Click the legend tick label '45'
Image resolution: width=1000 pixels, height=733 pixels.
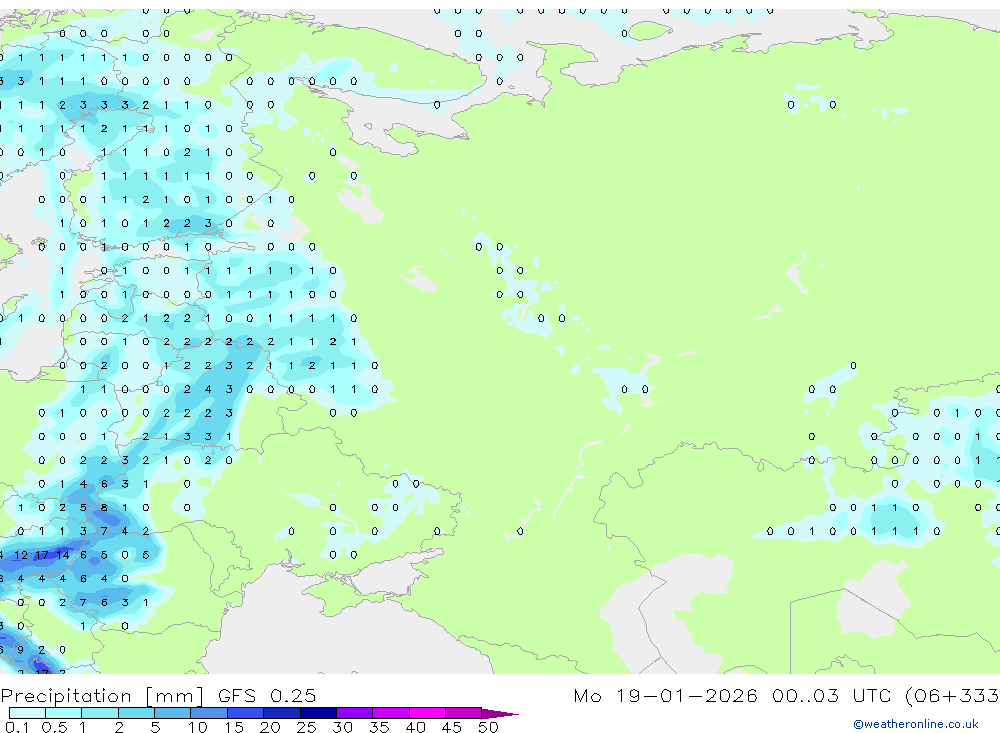coord(452,727)
